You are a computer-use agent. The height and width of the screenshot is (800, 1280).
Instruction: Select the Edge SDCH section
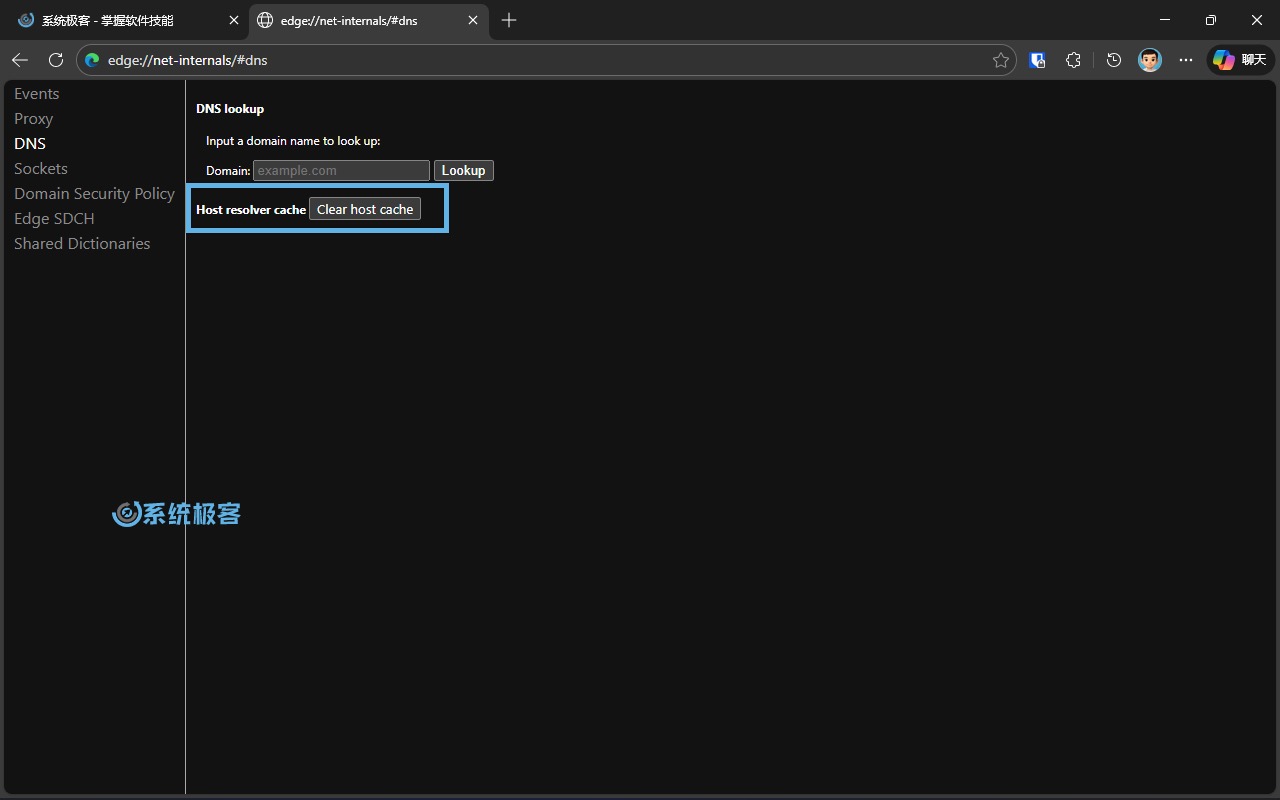pyautogui.click(x=54, y=218)
